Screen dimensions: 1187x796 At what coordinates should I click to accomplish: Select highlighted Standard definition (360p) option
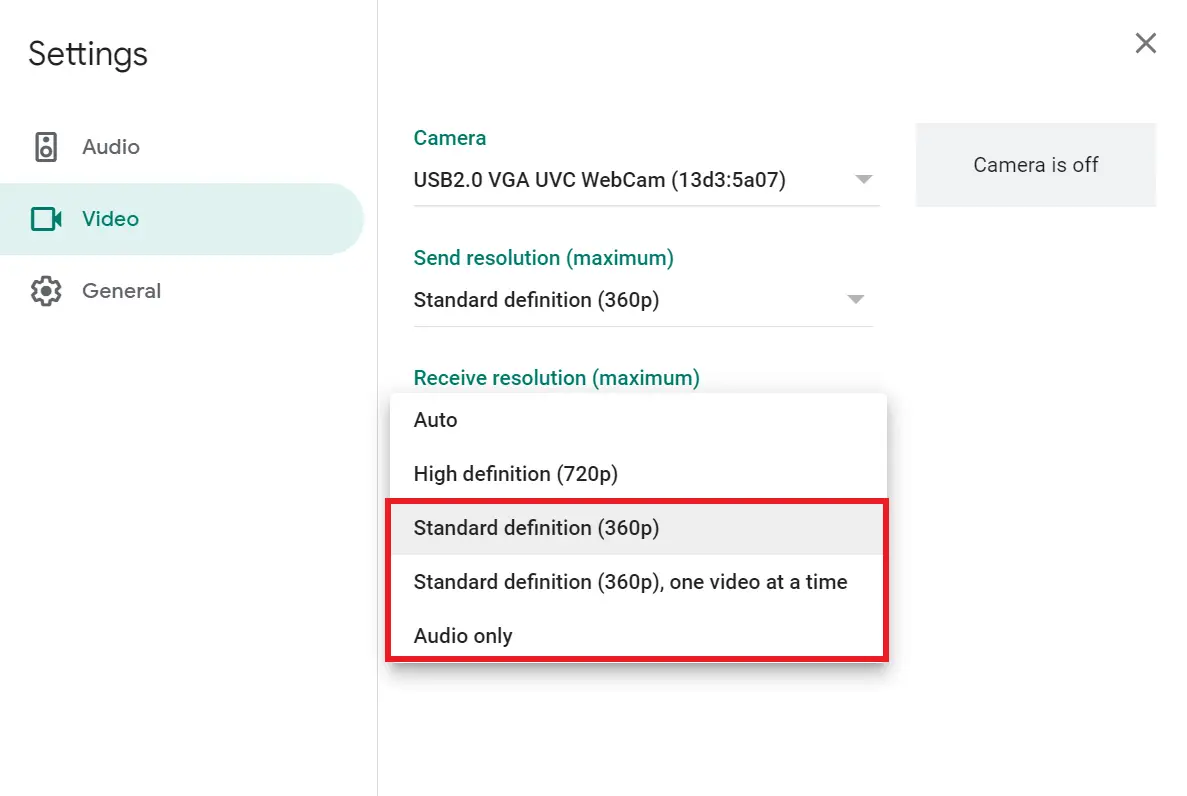637,528
